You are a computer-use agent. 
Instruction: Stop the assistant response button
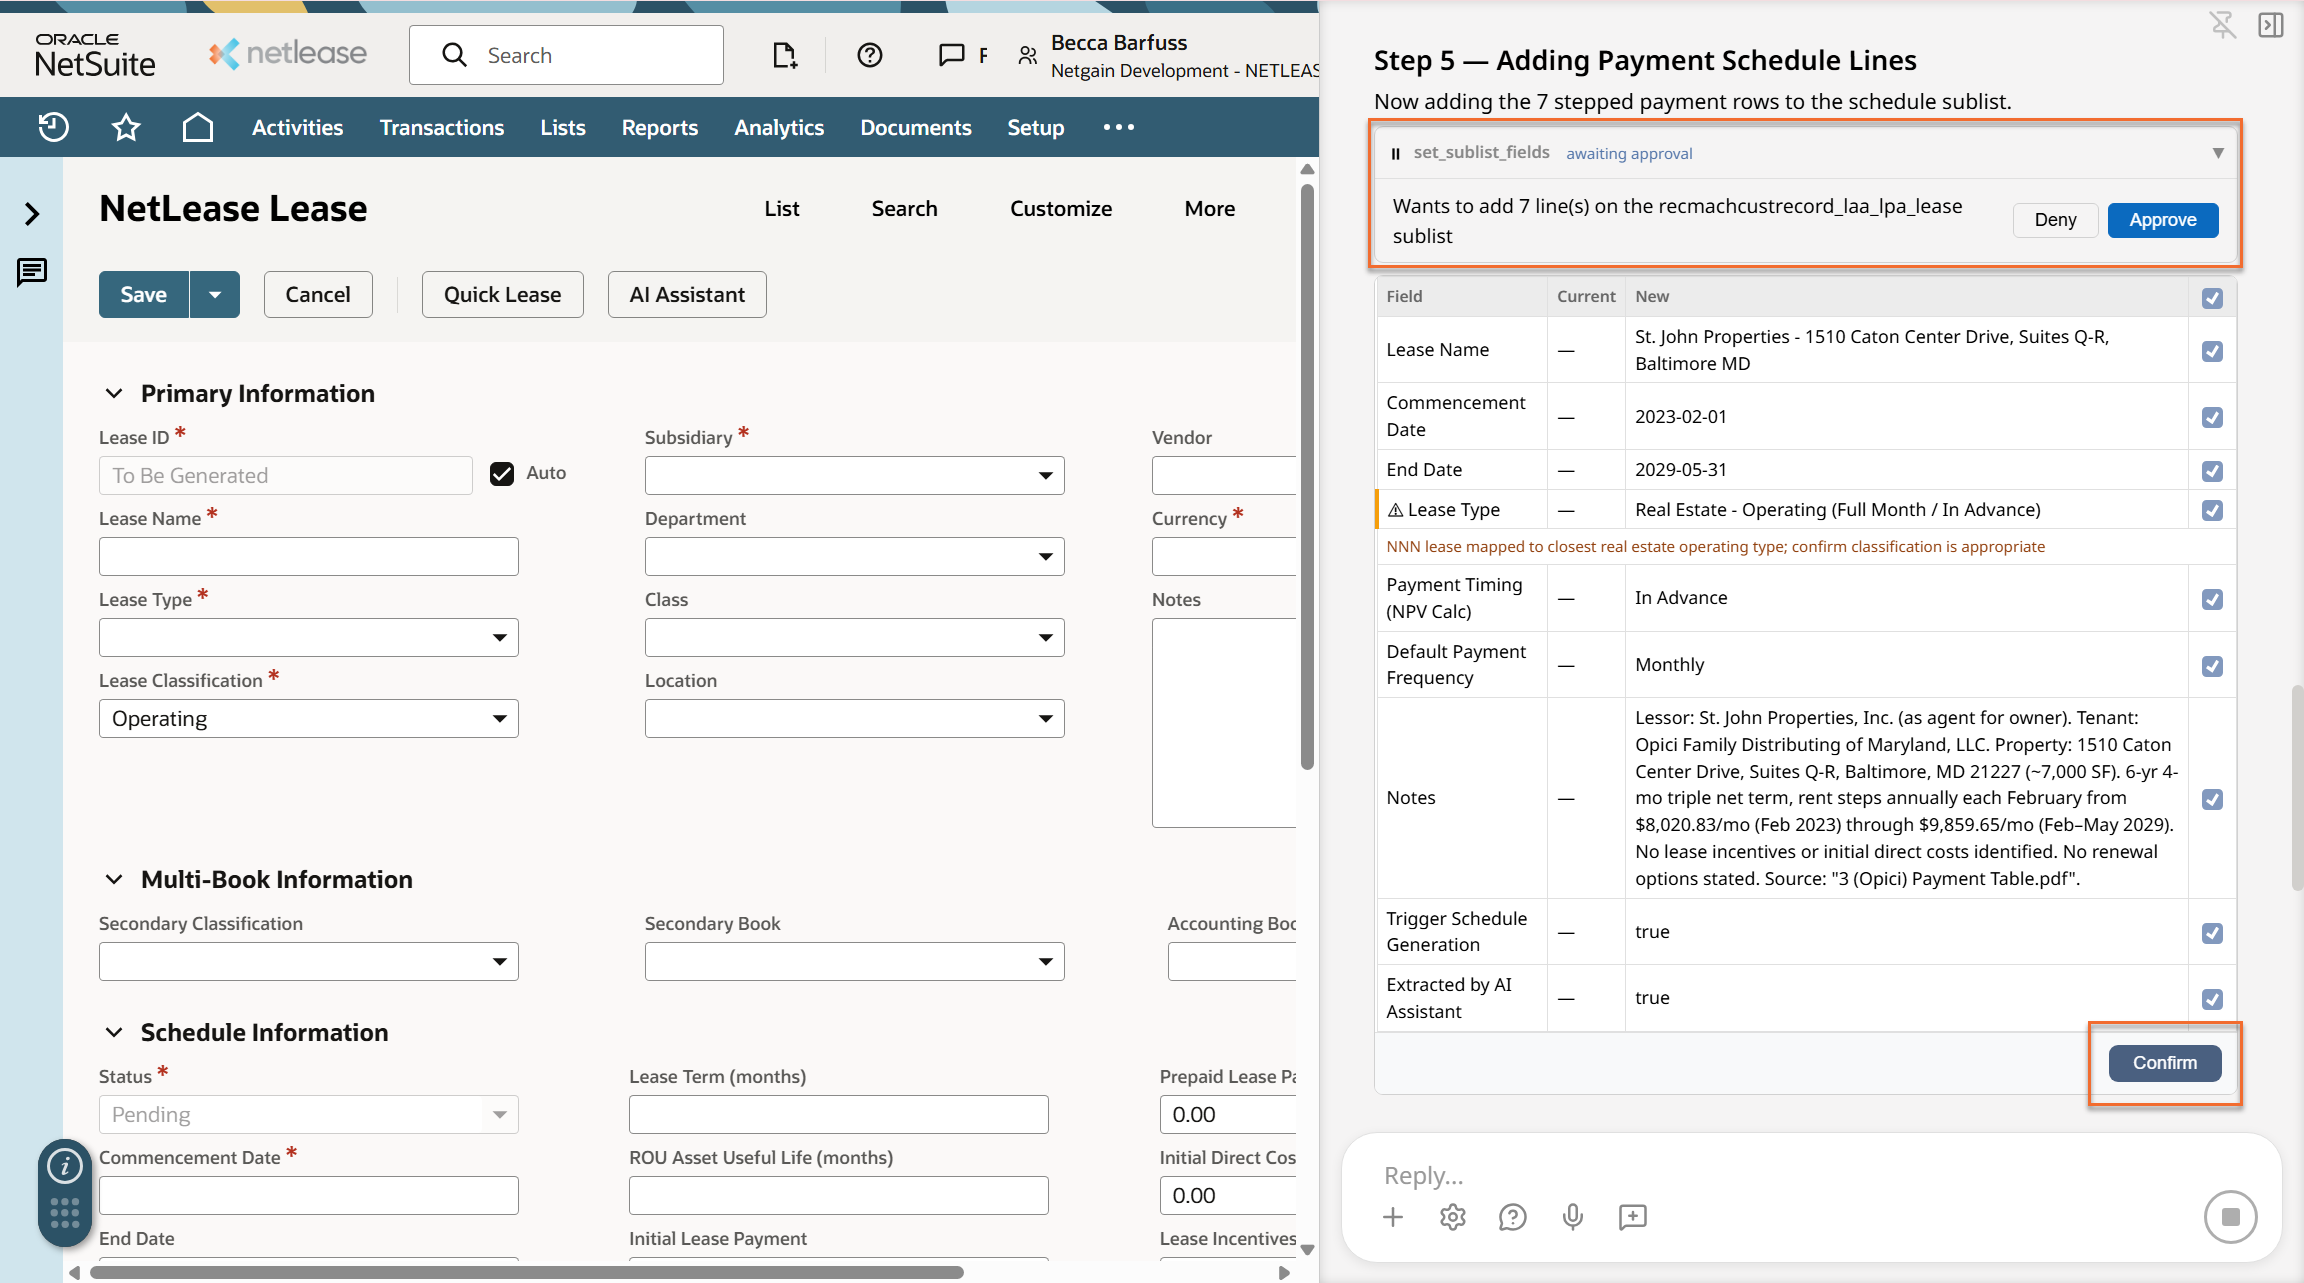(2231, 1216)
